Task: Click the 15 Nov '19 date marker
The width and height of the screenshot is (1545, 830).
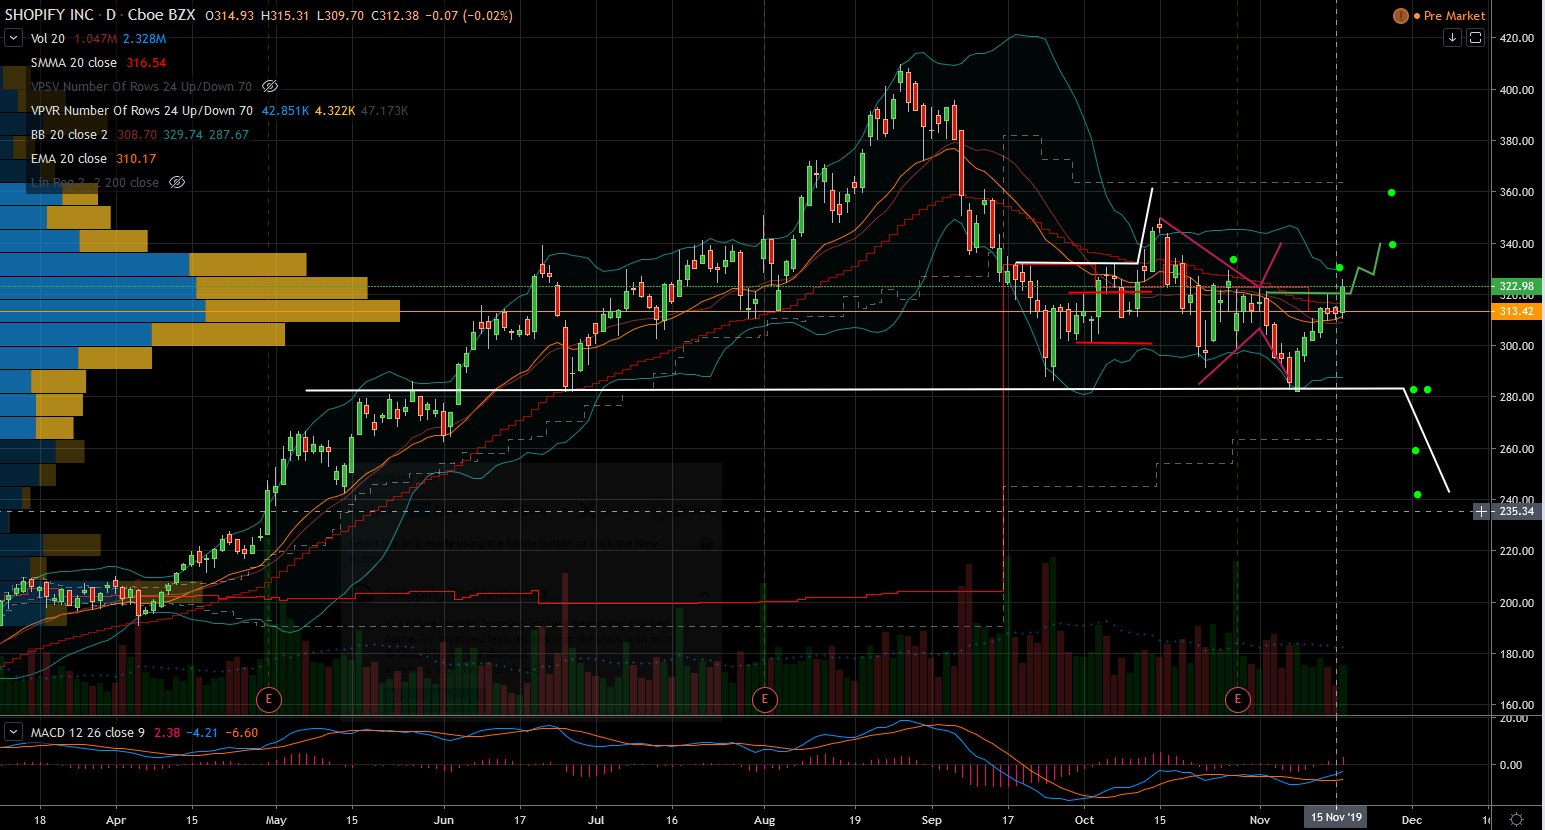Action: pyautogui.click(x=1336, y=818)
